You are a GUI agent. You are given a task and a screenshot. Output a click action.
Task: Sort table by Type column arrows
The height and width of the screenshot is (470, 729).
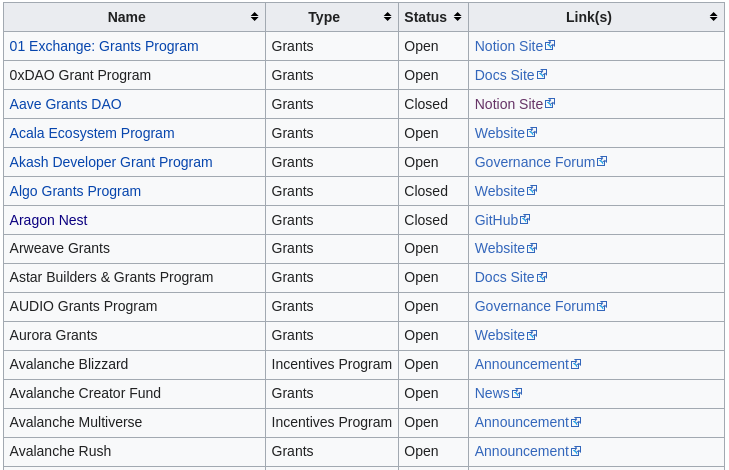387,17
